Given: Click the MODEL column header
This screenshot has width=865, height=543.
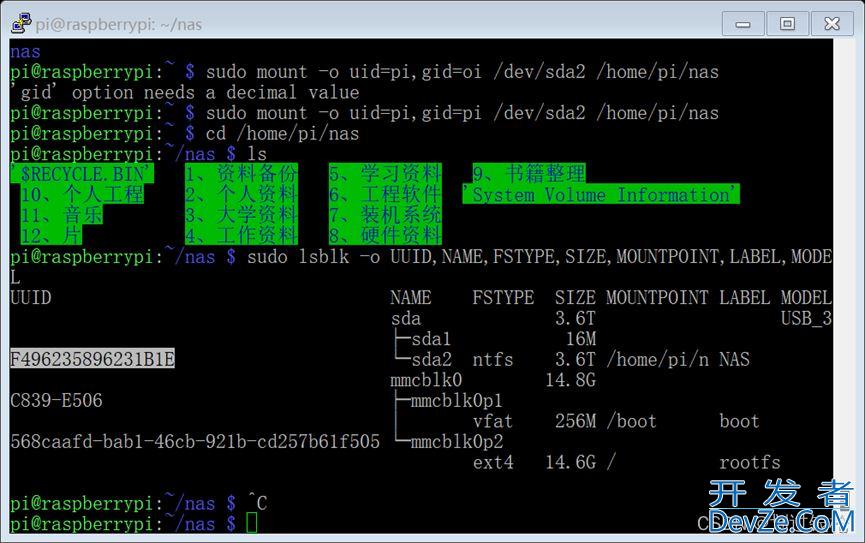Looking at the screenshot, I should pos(806,297).
